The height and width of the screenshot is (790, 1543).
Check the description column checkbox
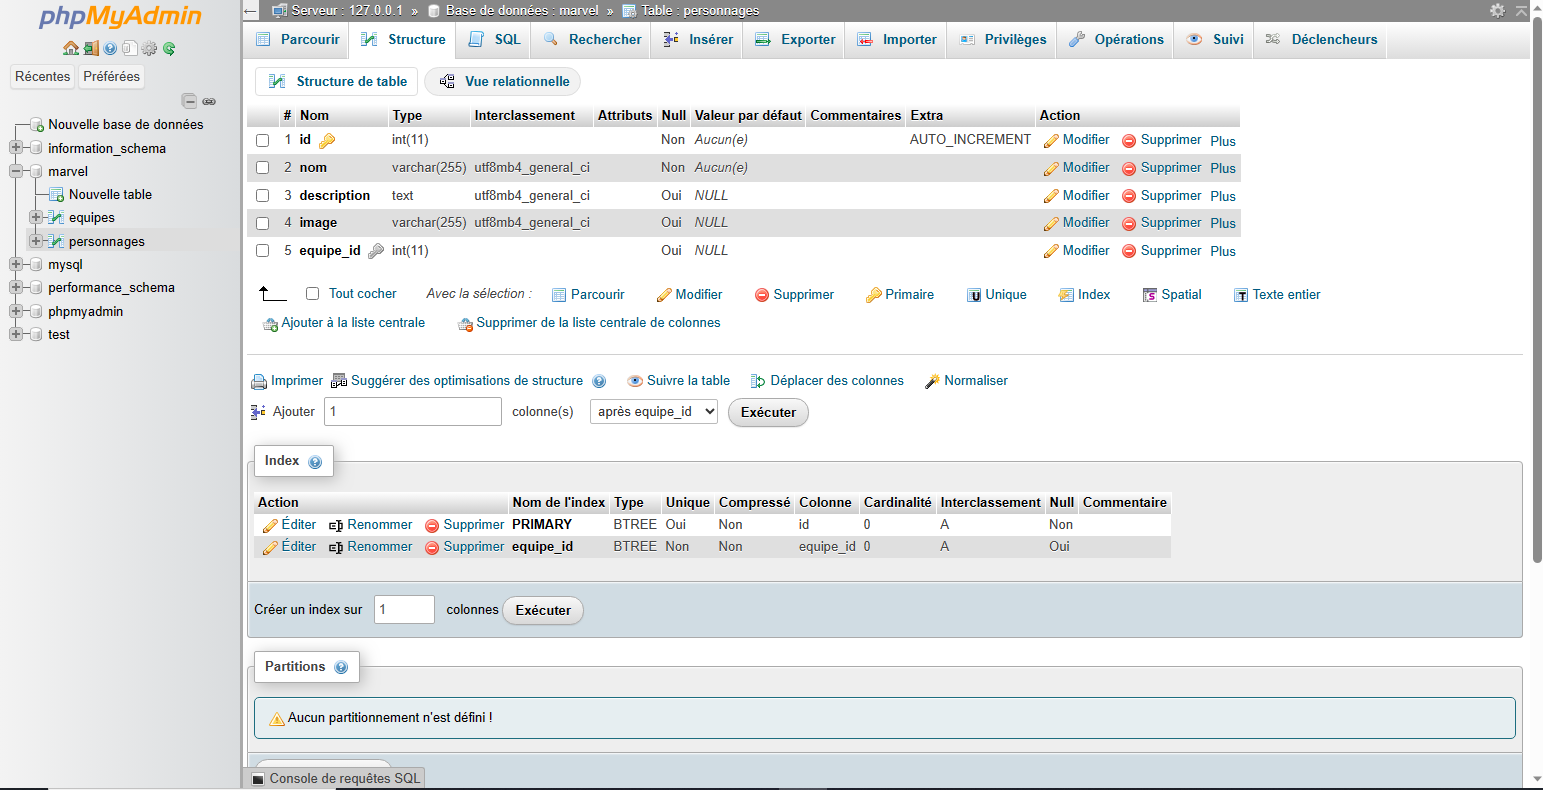coord(263,196)
